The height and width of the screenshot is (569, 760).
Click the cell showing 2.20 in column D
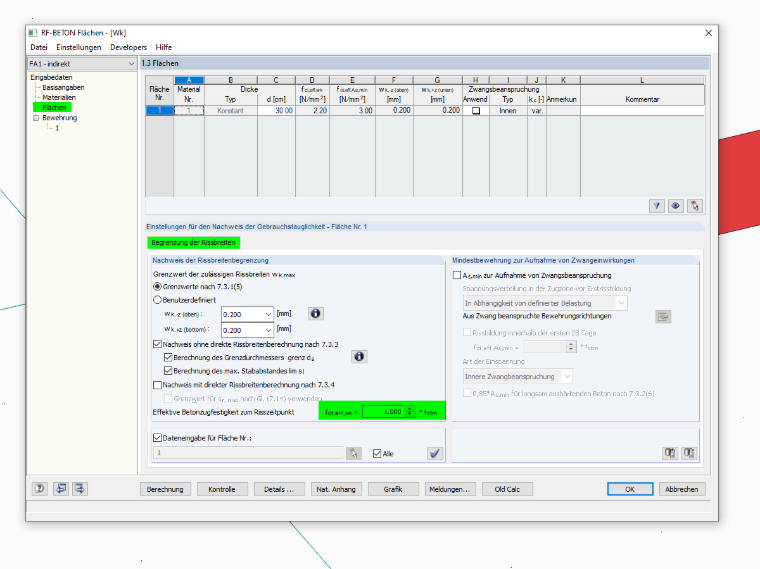(x=312, y=111)
